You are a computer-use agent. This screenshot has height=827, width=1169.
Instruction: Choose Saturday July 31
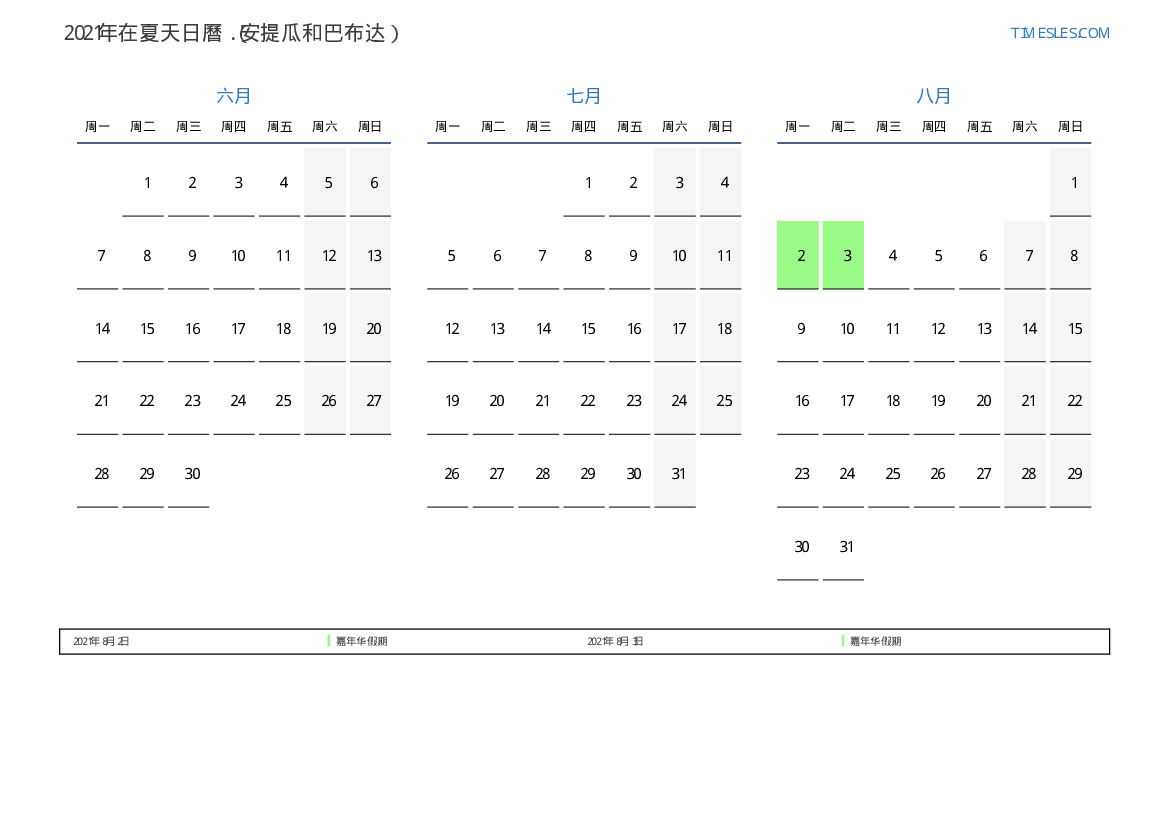[x=679, y=474]
